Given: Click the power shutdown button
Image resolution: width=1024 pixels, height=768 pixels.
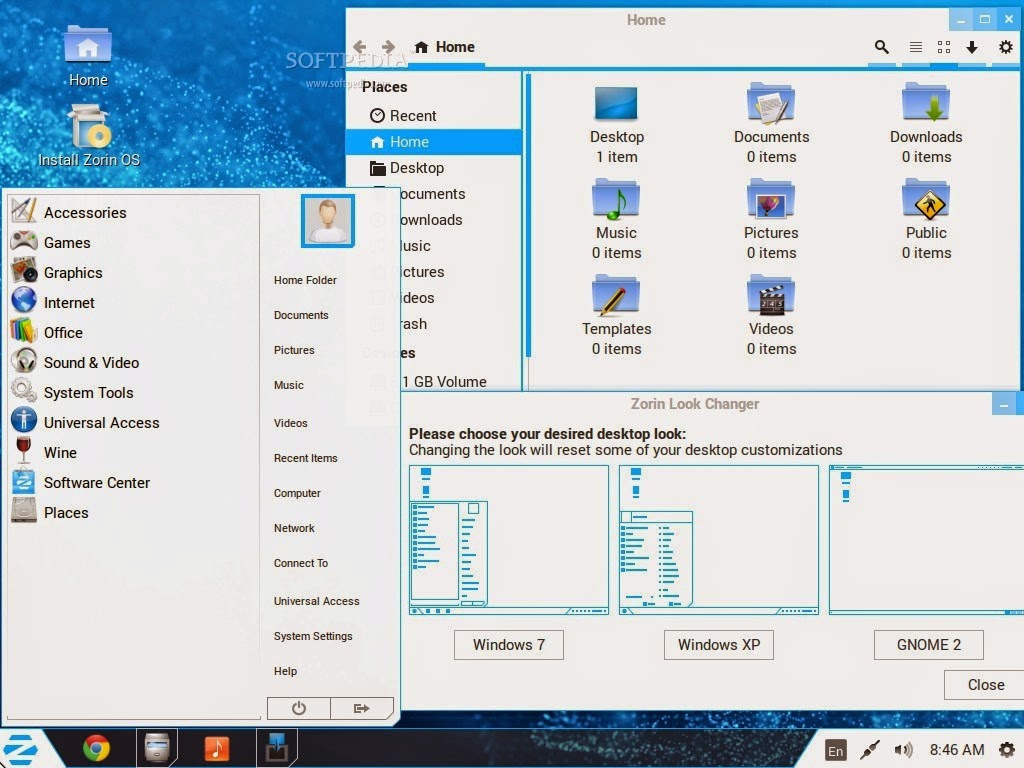Looking at the screenshot, I should [x=298, y=709].
